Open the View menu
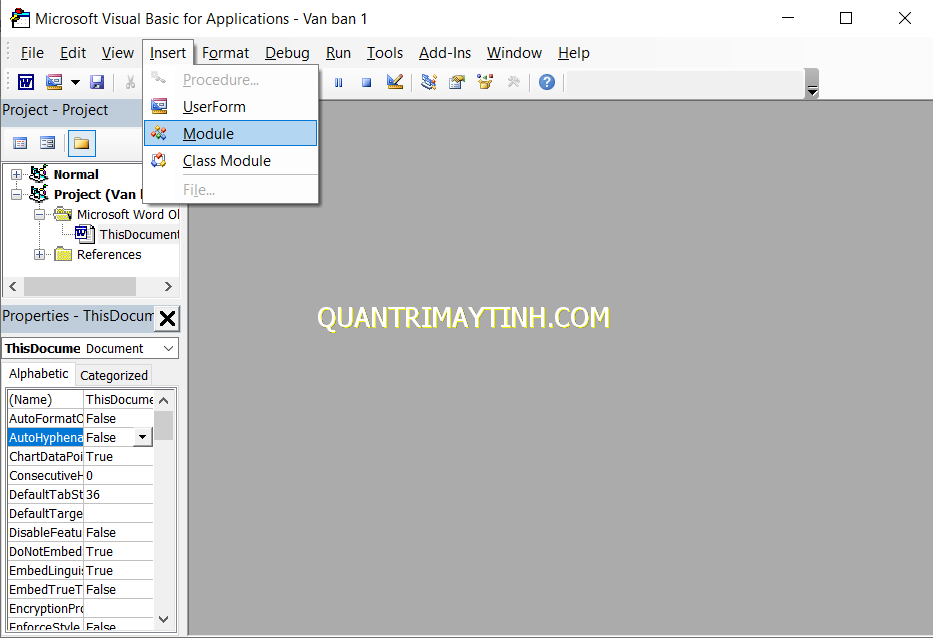The width and height of the screenshot is (933, 638). pos(118,53)
